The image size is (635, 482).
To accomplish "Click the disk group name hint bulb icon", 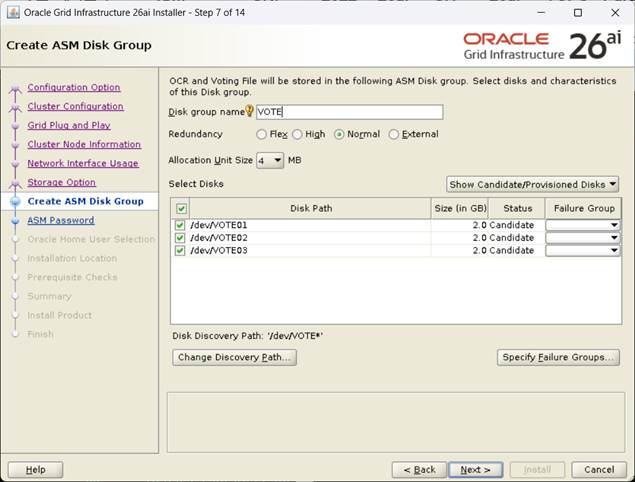I will click(x=250, y=111).
